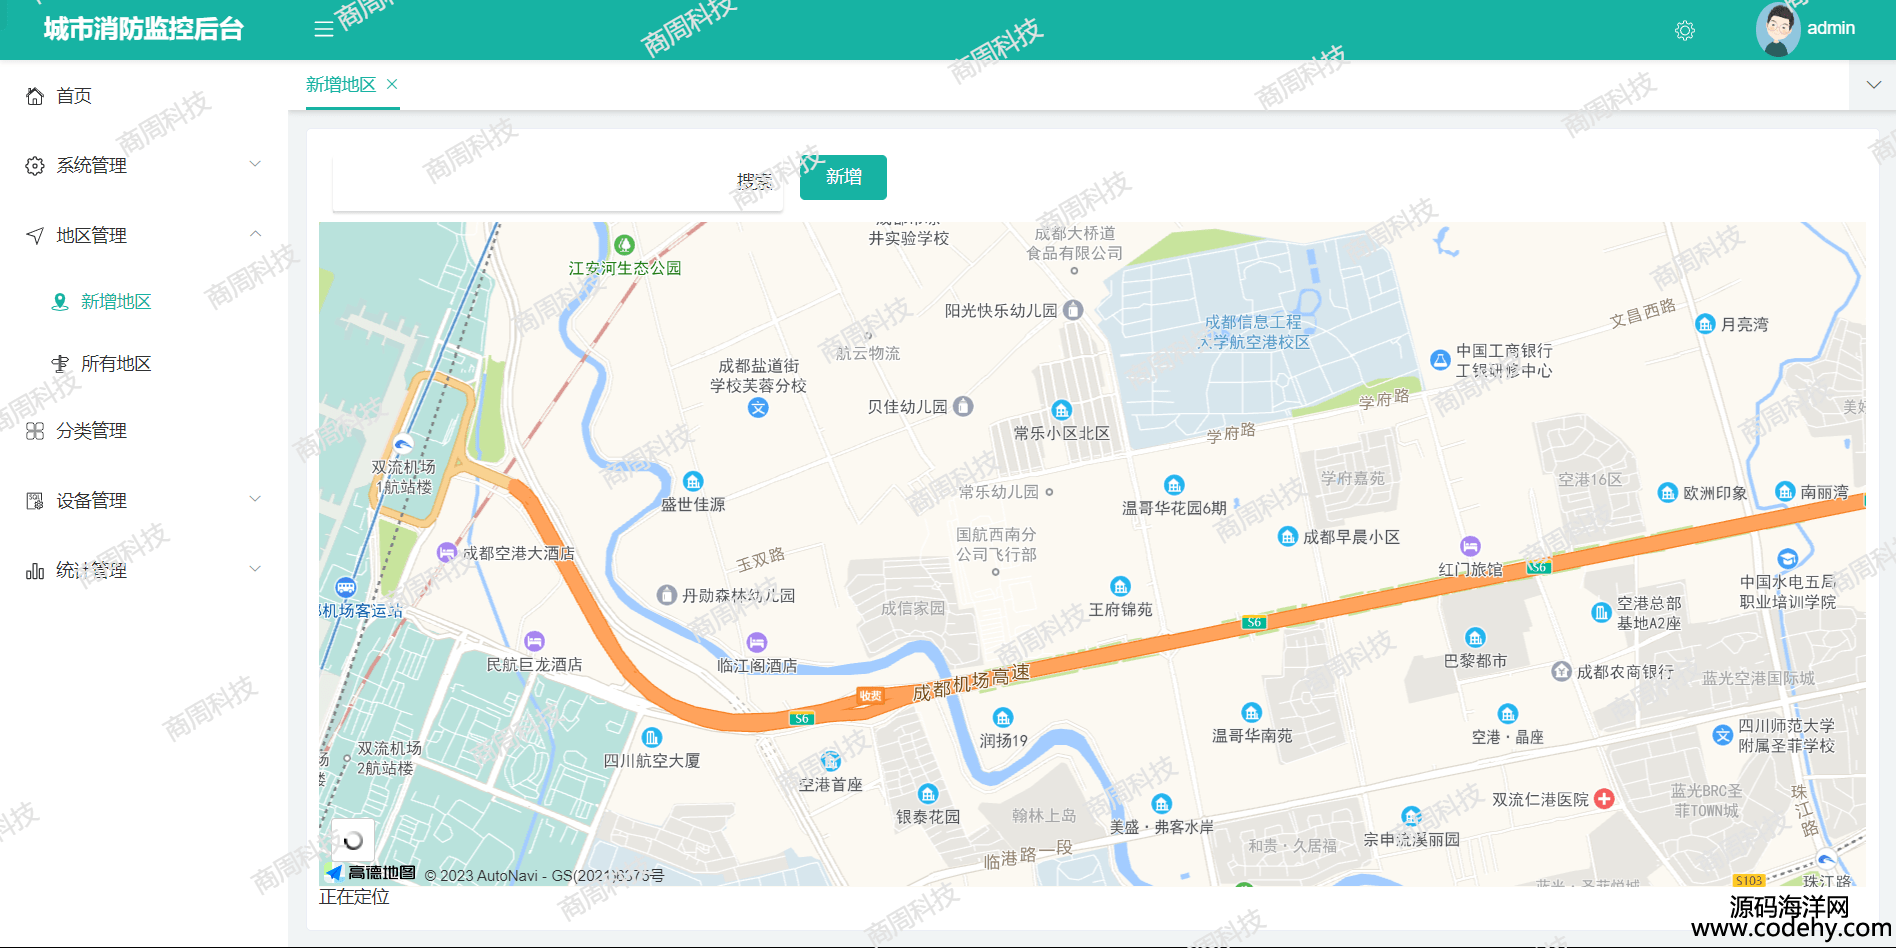Click the 民航巨龙酒店 hotel marker
This screenshot has width=1896, height=948.
click(535, 641)
